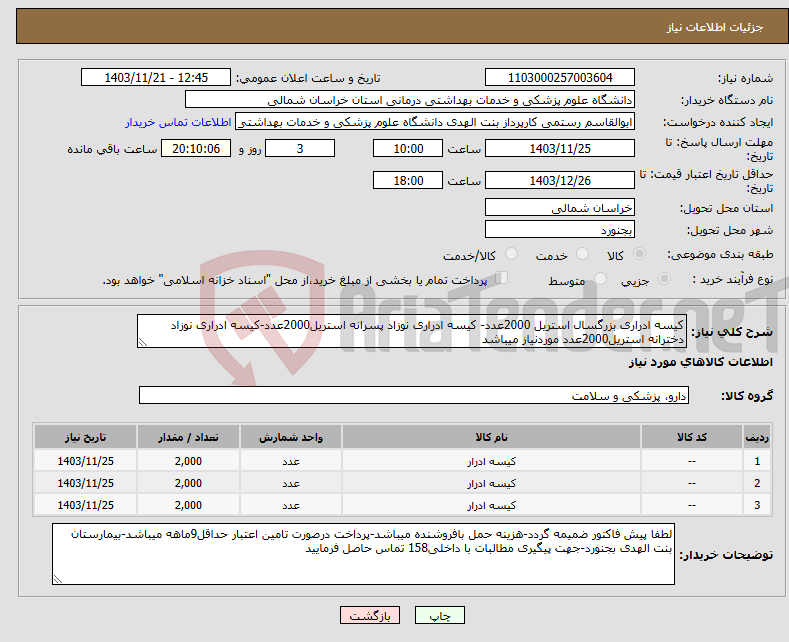Screen dimensions: 789x642
Task: Click the price validity time 18:00 field
Action: tap(408, 180)
